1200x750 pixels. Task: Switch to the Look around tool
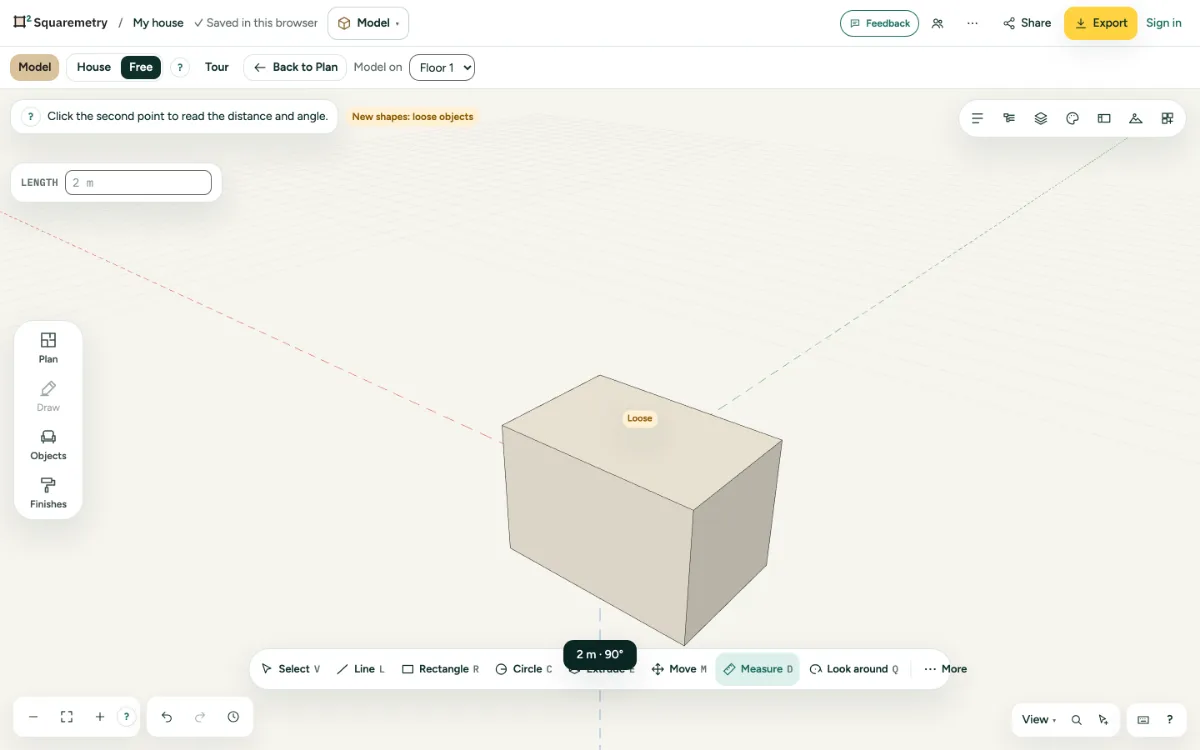854,669
